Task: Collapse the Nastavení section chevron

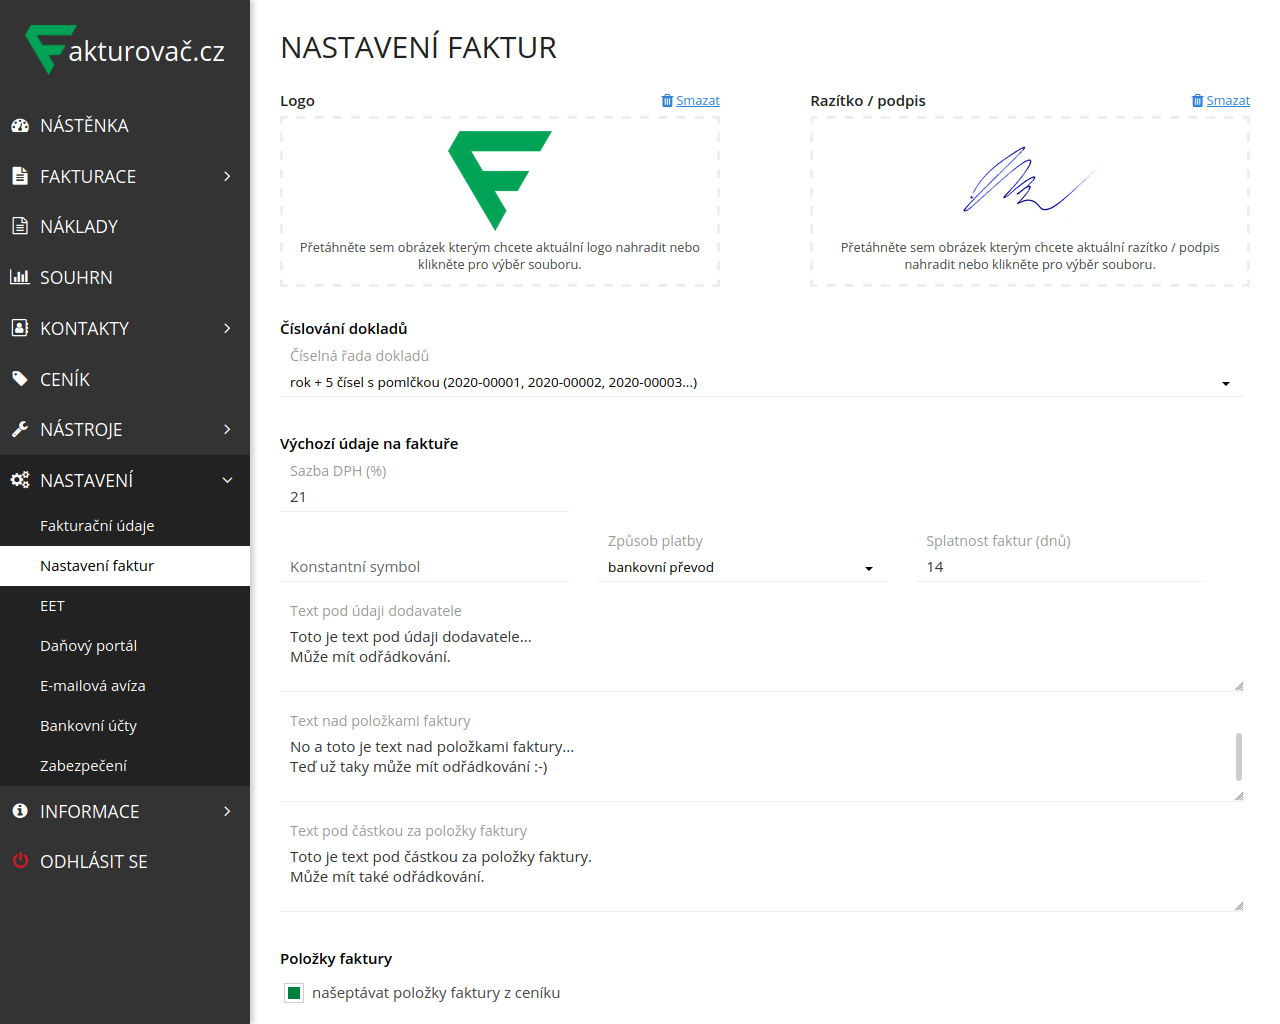Action: coord(227,481)
